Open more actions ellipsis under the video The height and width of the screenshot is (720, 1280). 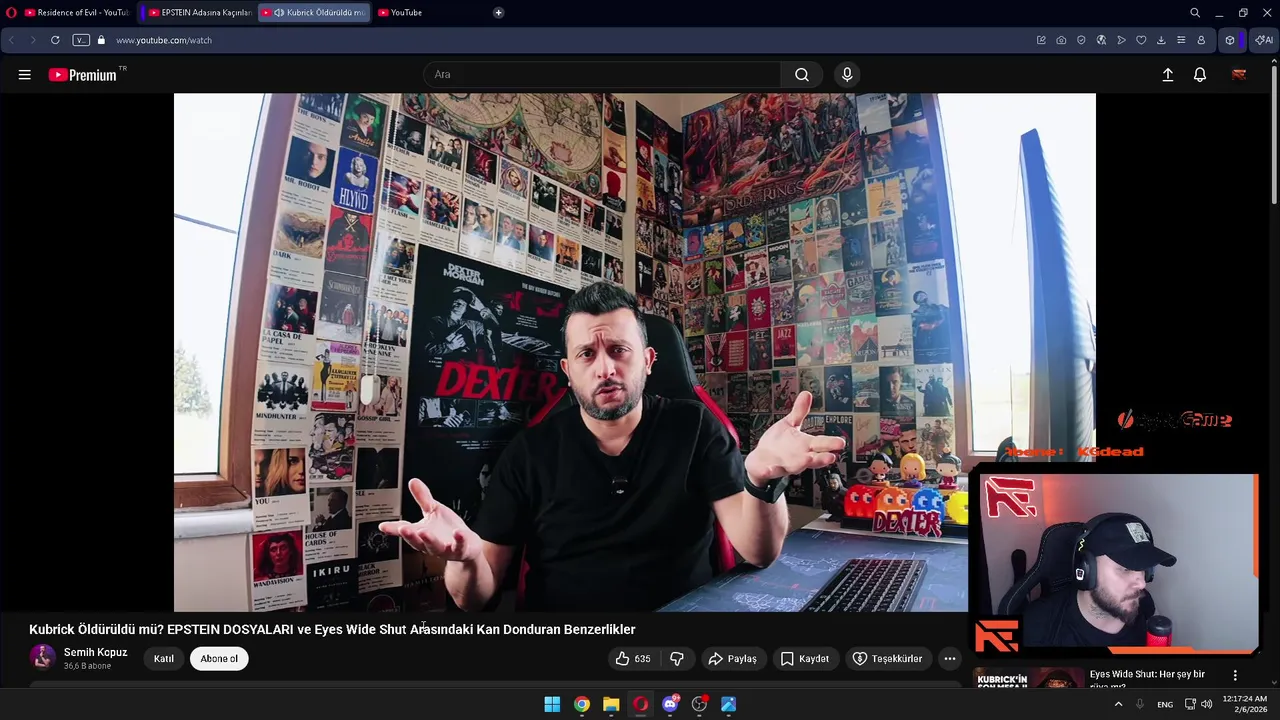pyautogui.click(x=950, y=659)
